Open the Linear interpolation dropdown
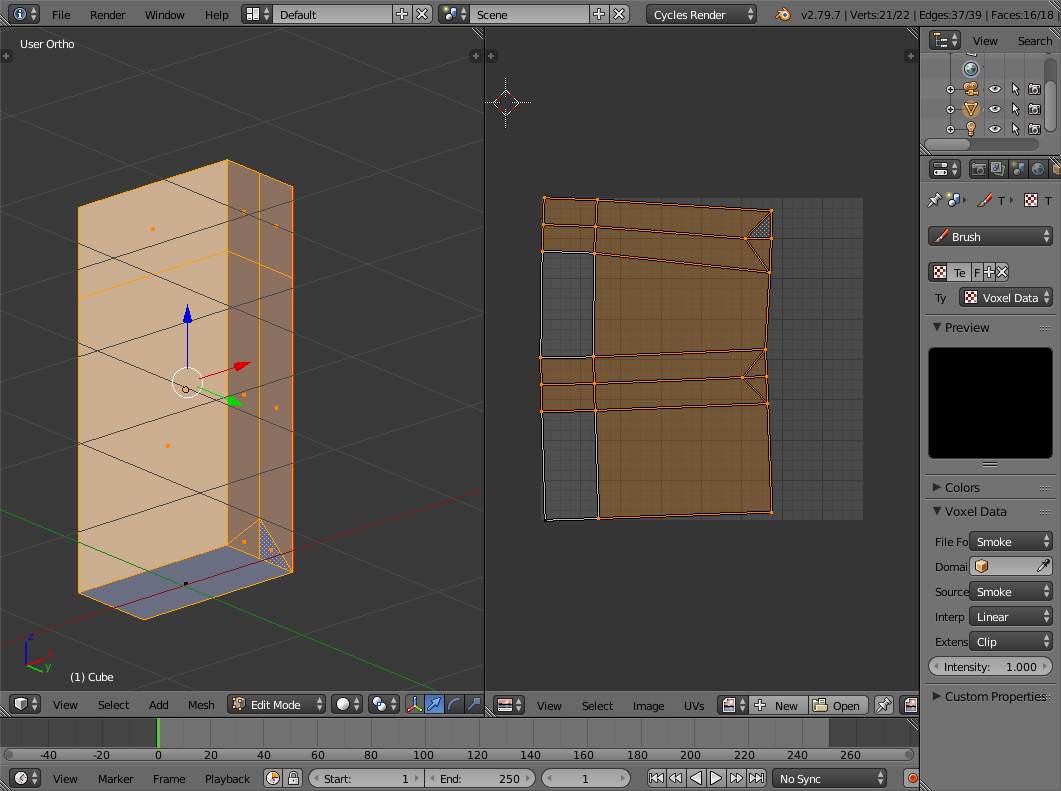1061x791 pixels. coord(1011,616)
